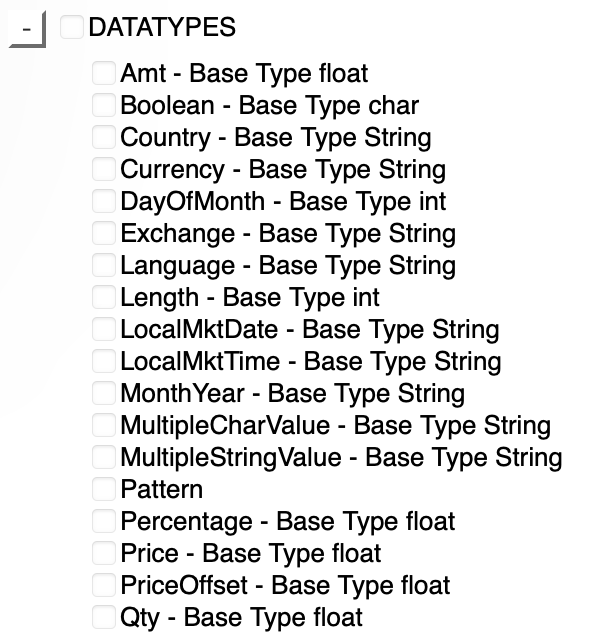This screenshot has height=632, width=604.
Task: Toggle the MonthYear checkbox
Action: pyautogui.click(x=104, y=393)
